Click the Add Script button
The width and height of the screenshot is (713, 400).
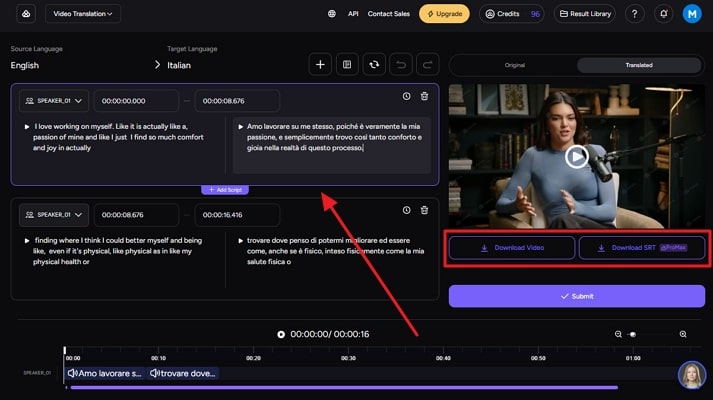pyautogui.click(x=225, y=190)
